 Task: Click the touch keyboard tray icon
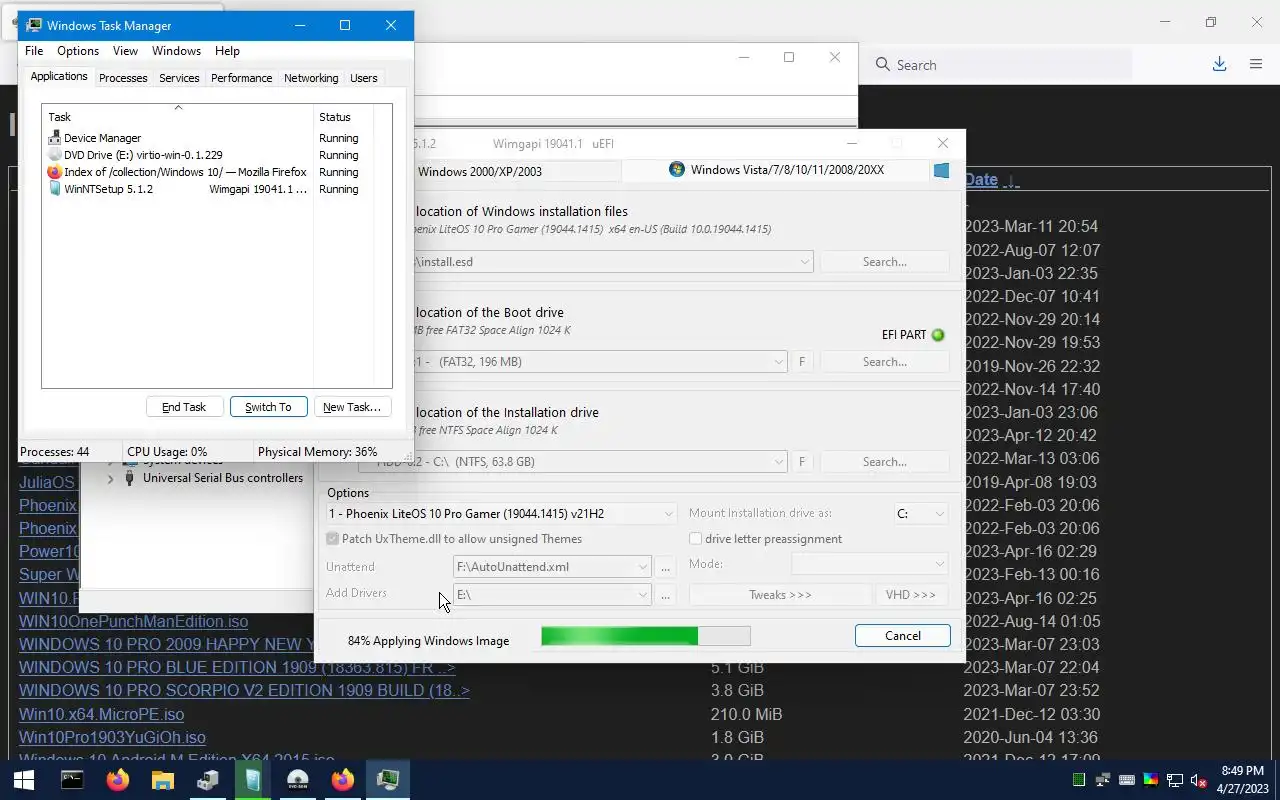(1127, 780)
